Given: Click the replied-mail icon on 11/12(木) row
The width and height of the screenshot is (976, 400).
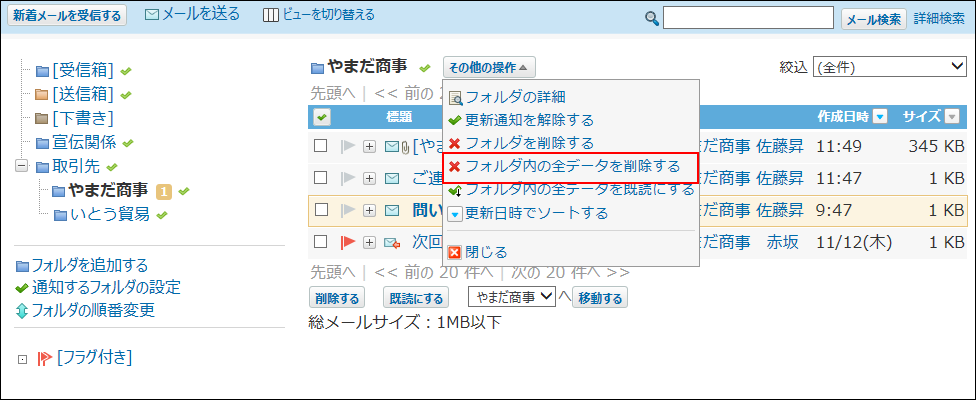Looking at the screenshot, I should [x=392, y=243].
